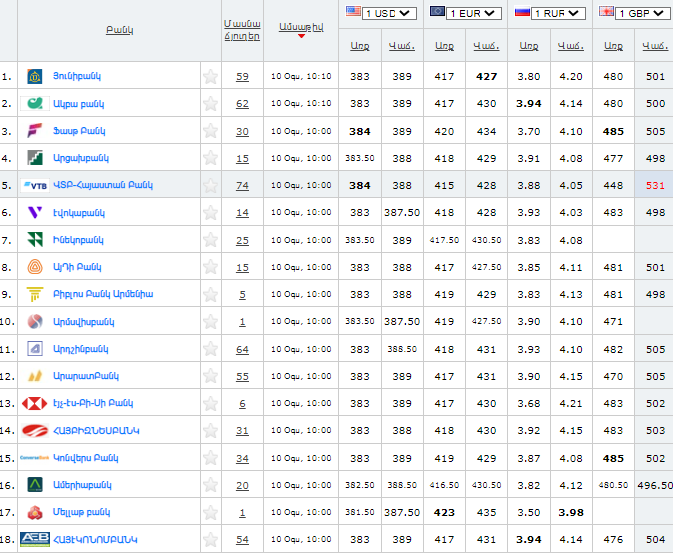Toggle favorite star for Ֆասթ Բանկ
The height and width of the screenshot is (553, 673).
[x=210, y=131]
